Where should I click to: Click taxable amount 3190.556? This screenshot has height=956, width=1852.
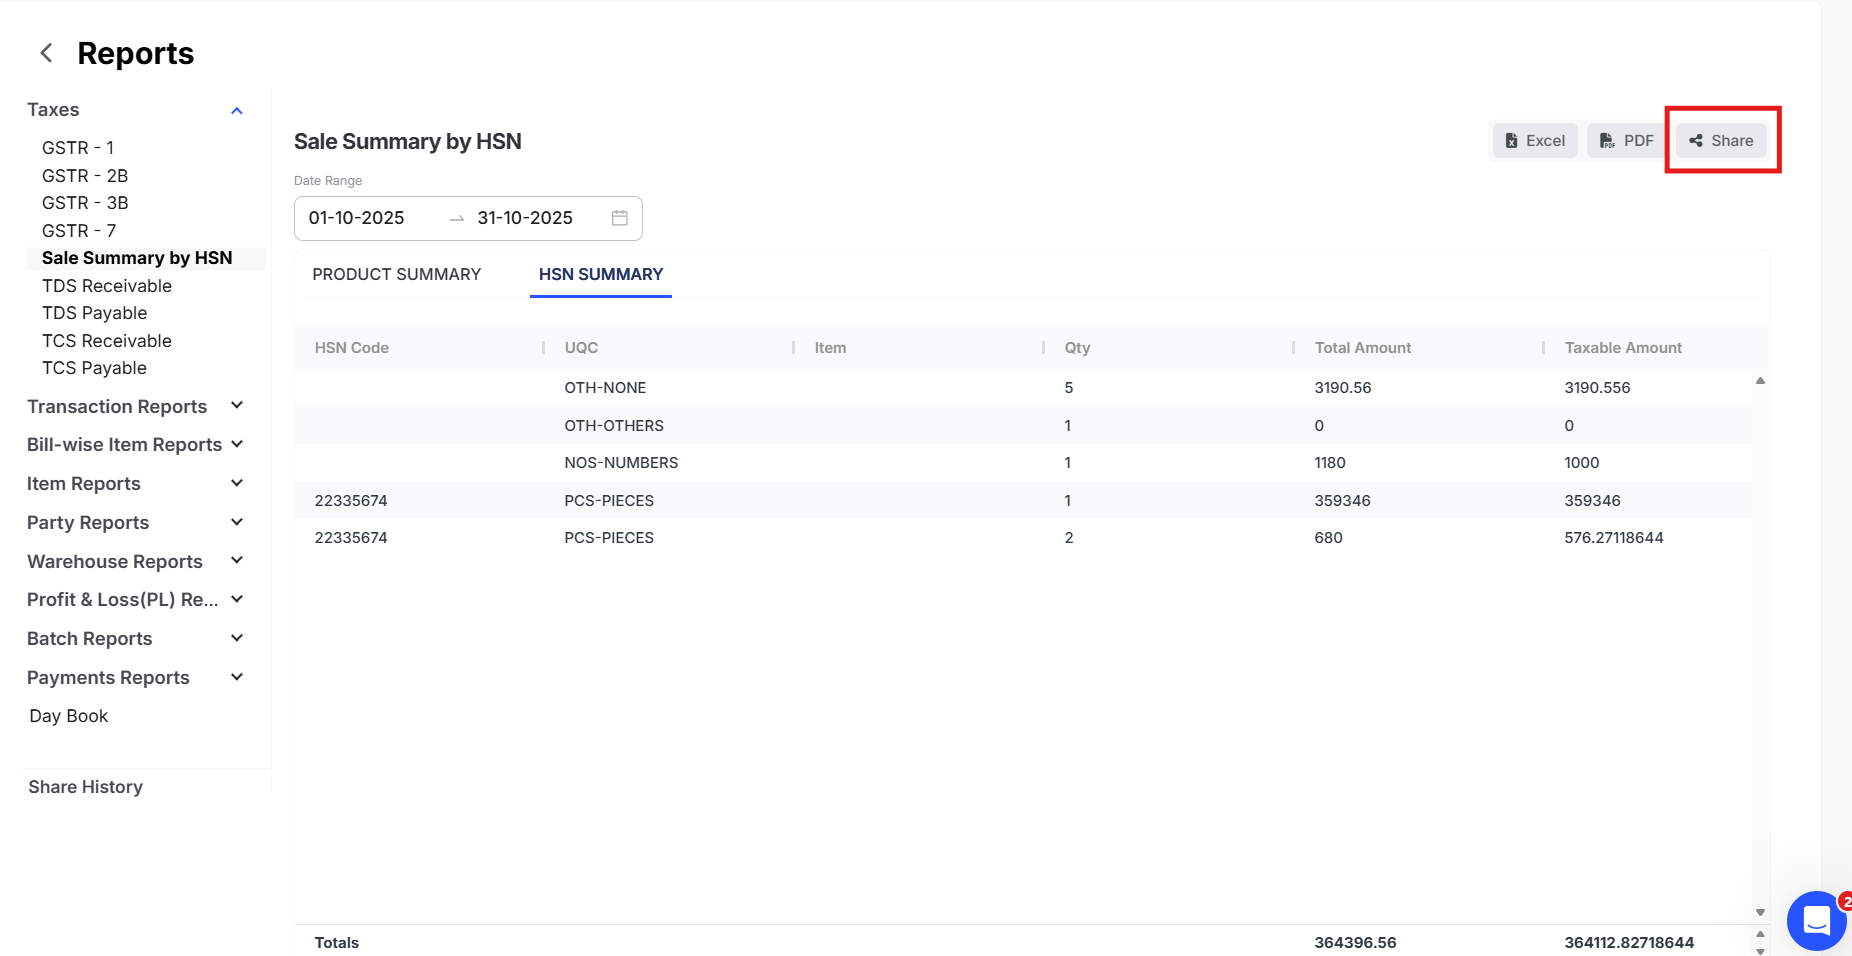1597,388
